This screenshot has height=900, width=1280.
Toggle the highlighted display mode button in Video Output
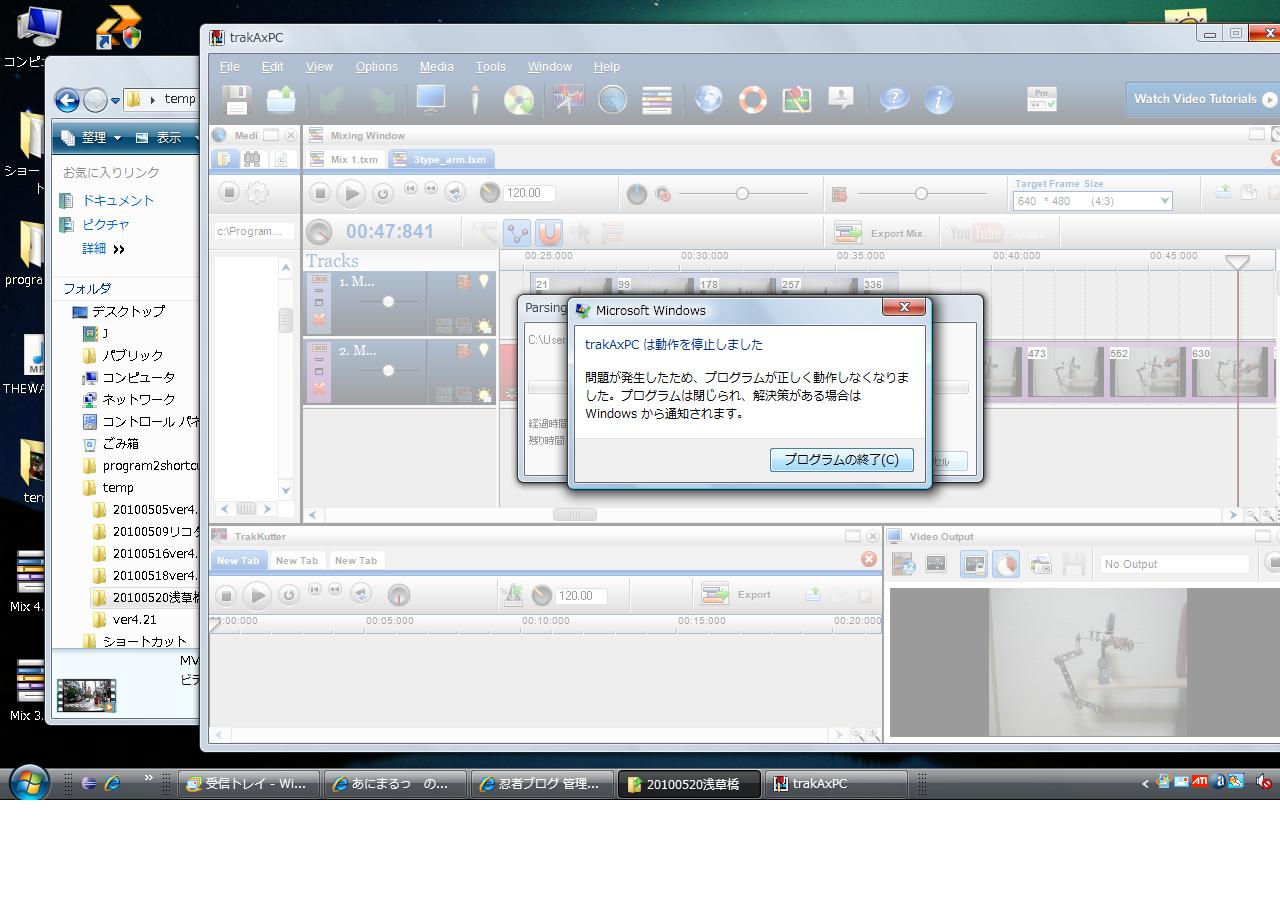coord(974,564)
